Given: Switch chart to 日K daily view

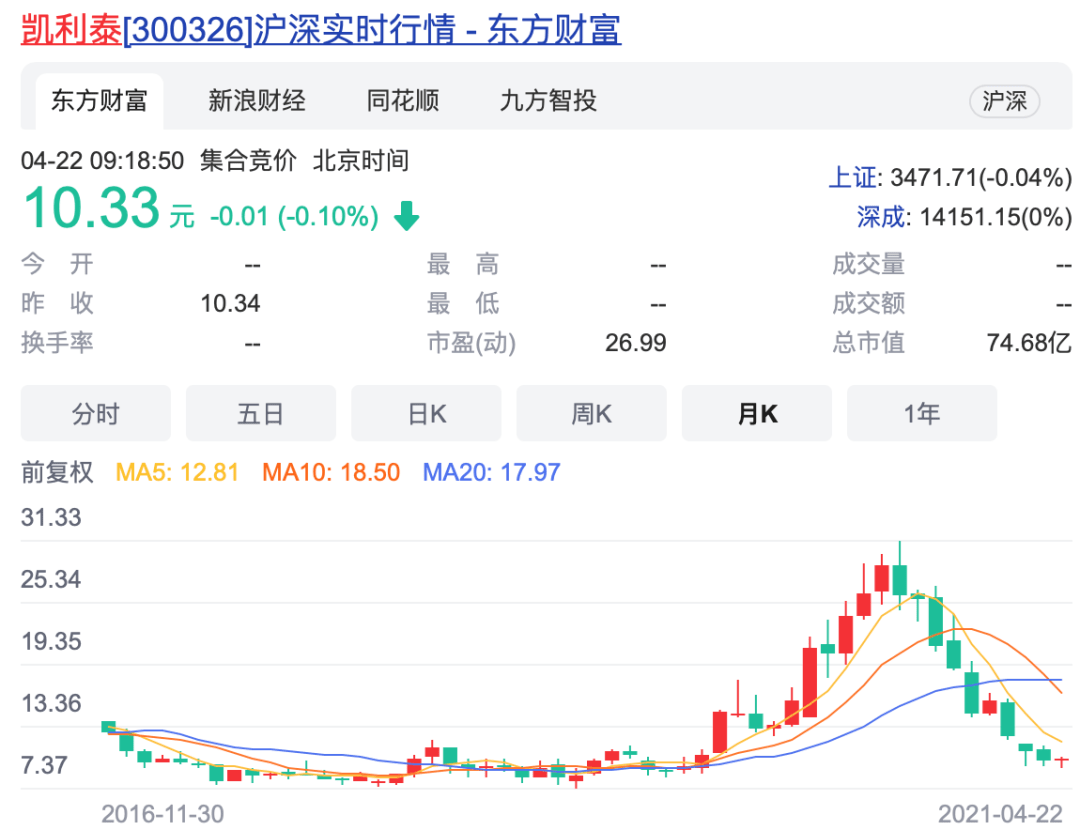Looking at the screenshot, I should coord(426,412).
